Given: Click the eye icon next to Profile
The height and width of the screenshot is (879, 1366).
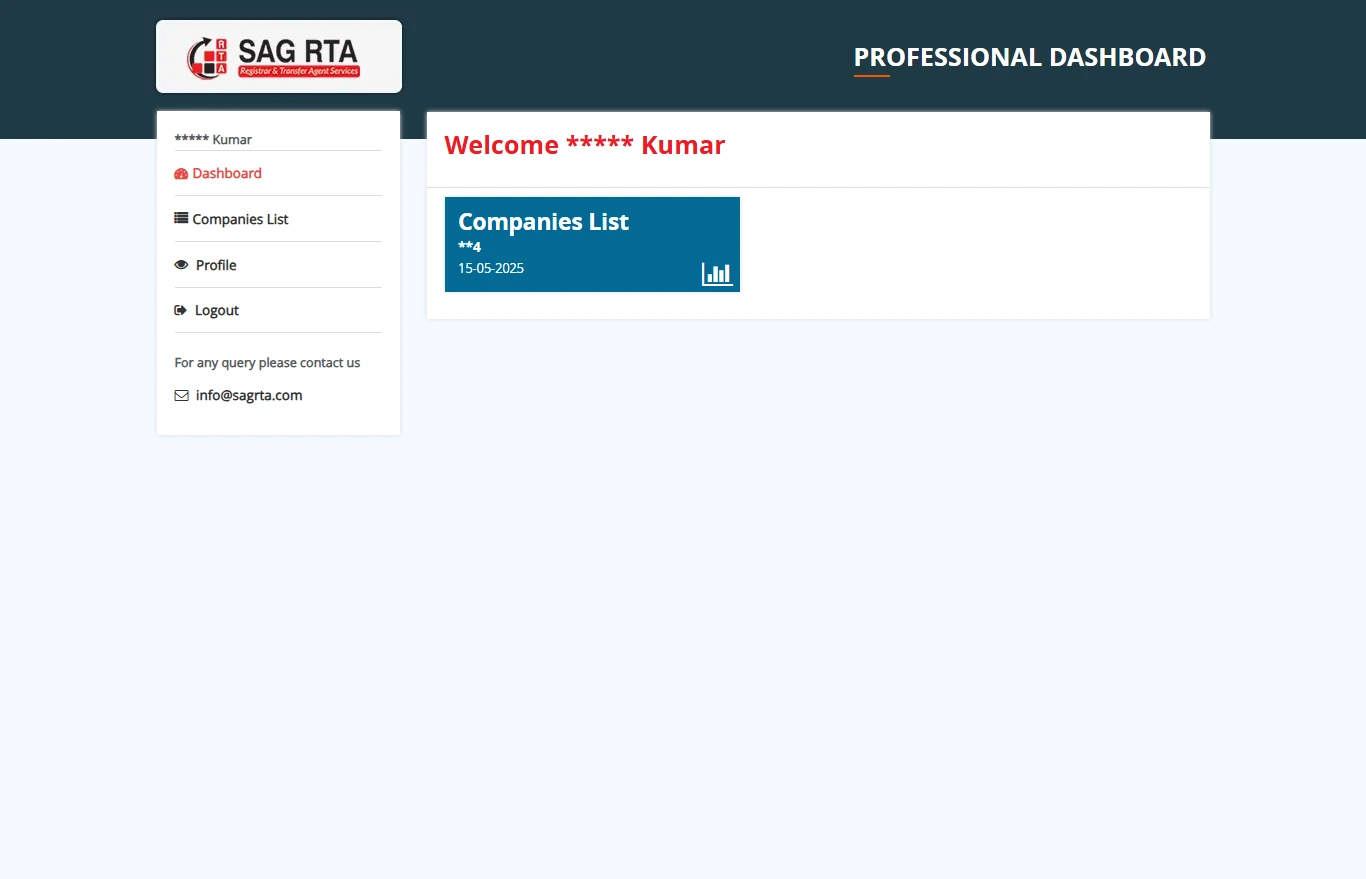Looking at the screenshot, I should tap(181, 265).
